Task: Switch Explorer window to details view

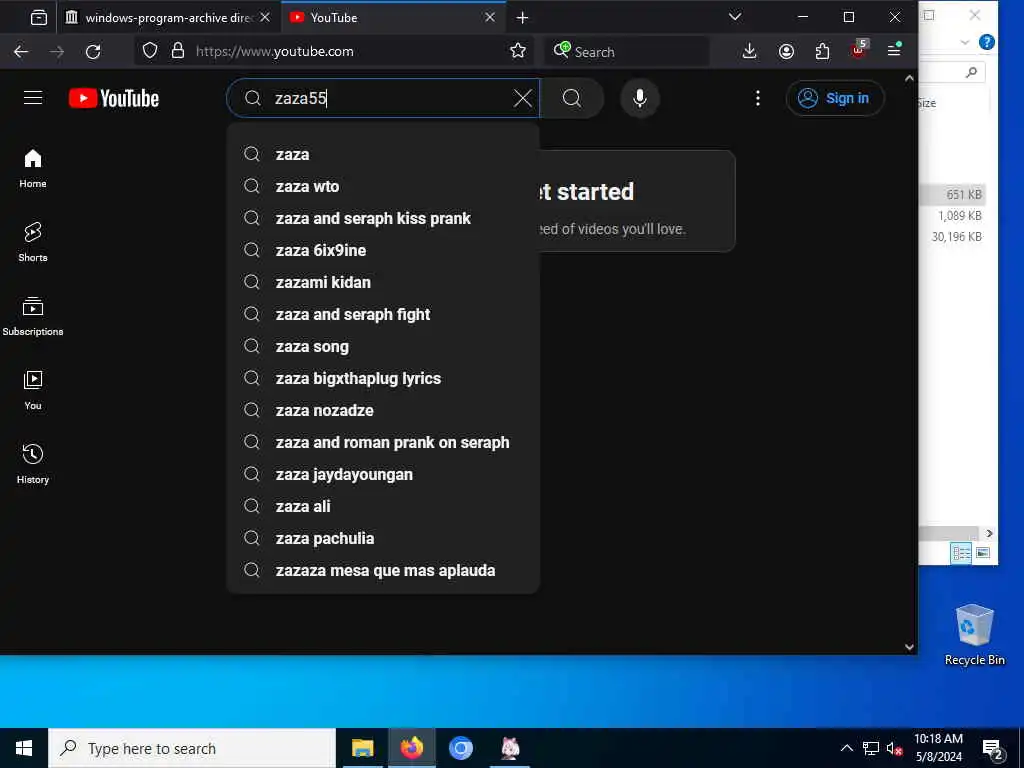Action: pyautogui.click(x=961, y=553)
